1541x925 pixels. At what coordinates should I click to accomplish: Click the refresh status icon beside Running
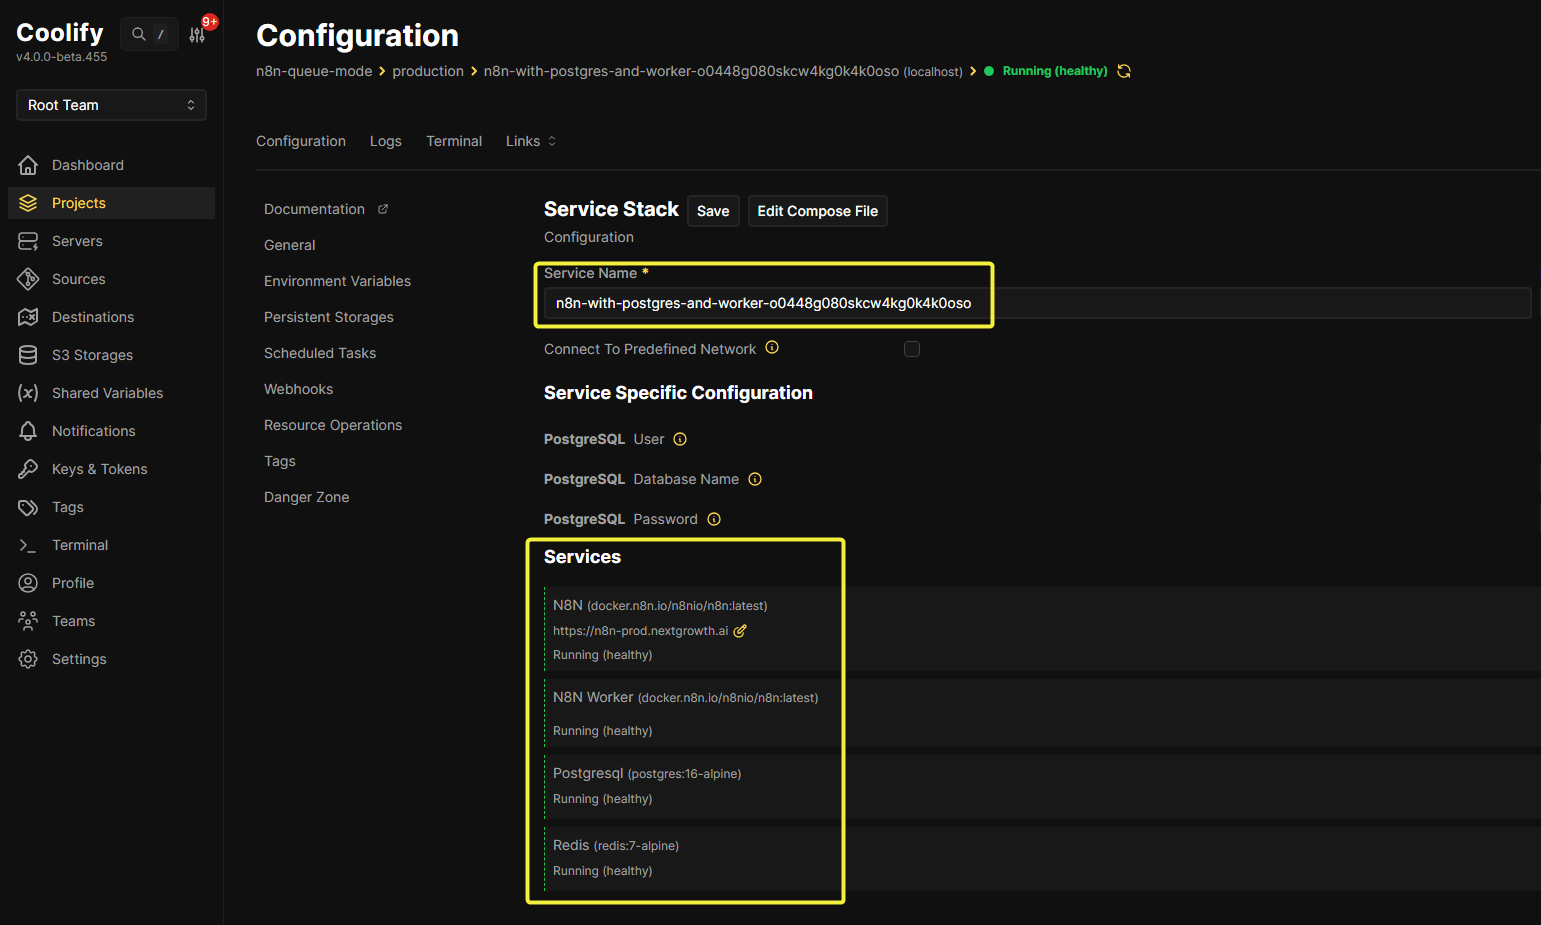1124,71
